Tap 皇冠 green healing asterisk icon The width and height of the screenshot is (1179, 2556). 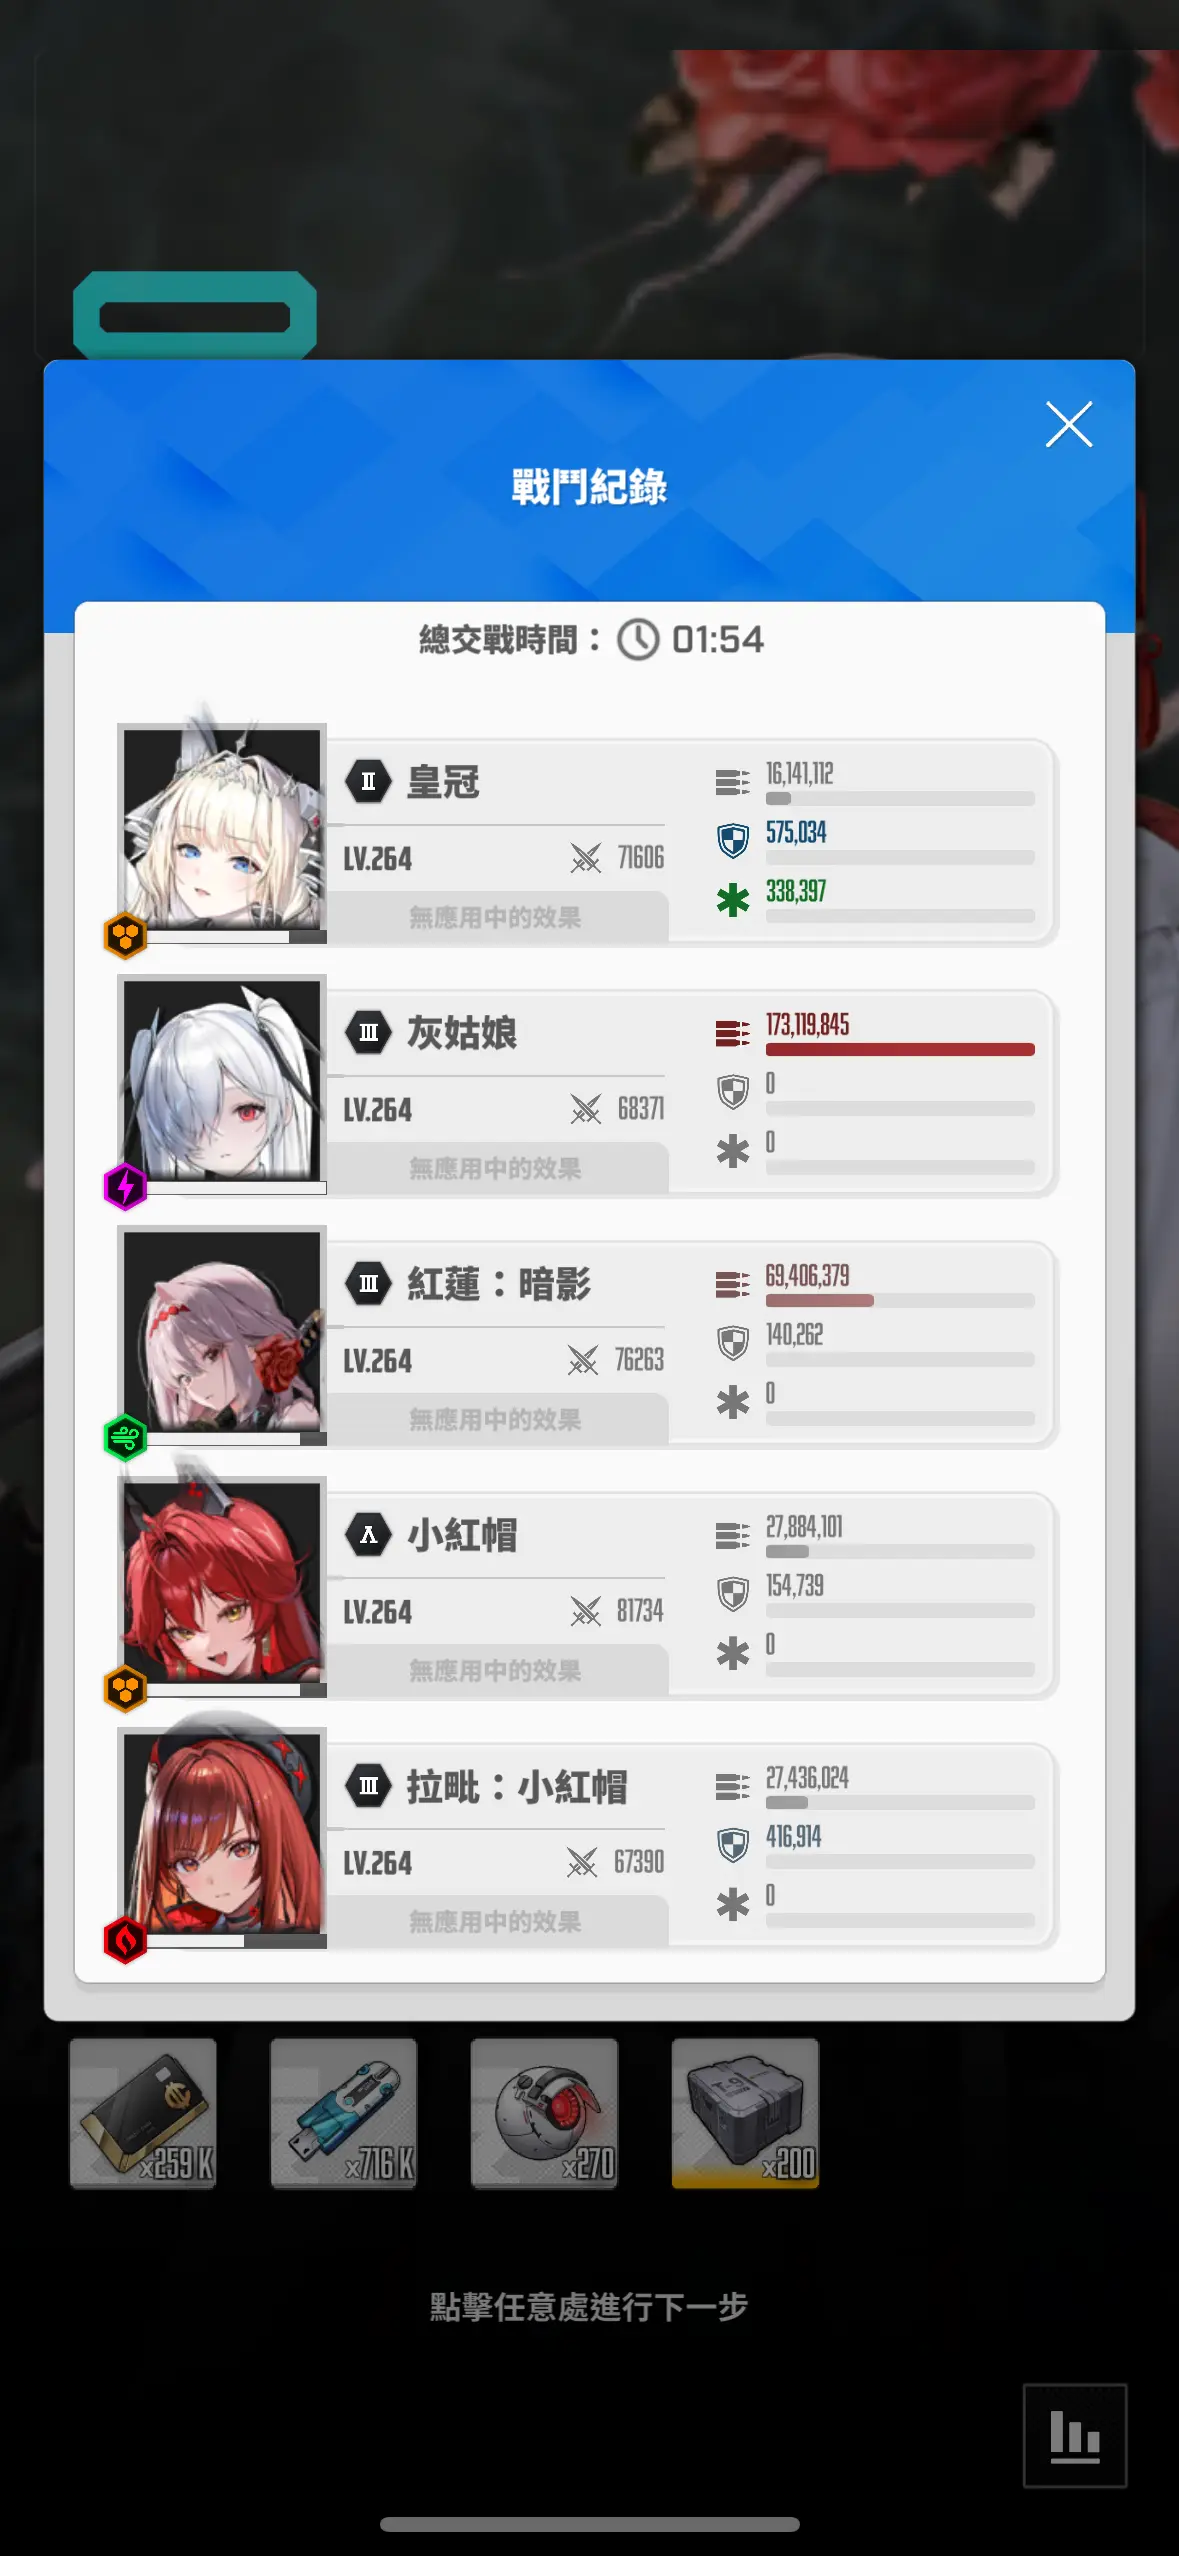click(733, 900)
